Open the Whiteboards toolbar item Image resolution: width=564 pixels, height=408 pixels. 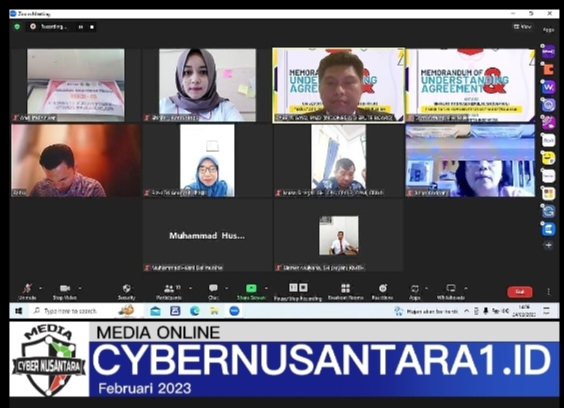pos(450,291)
